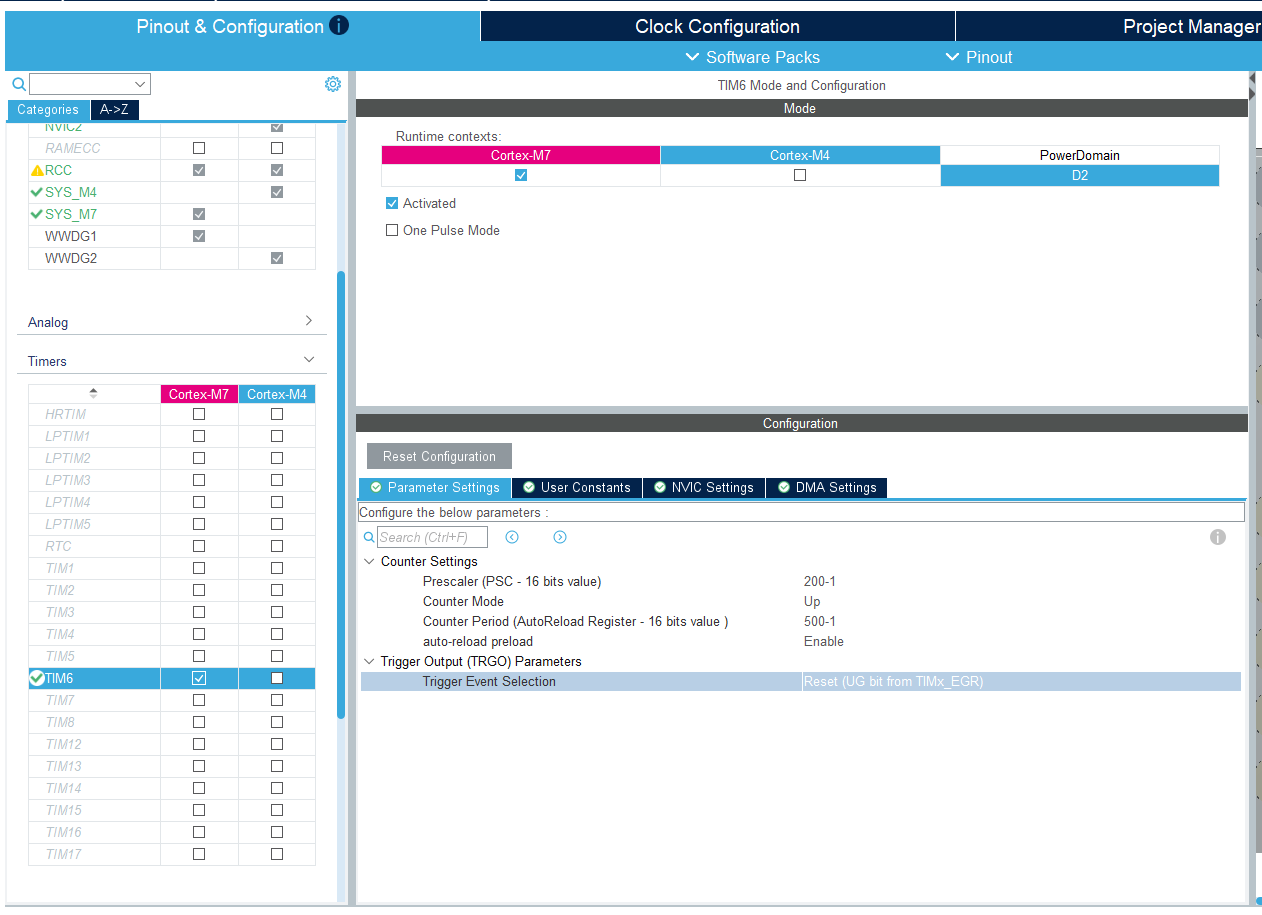1262x915 pixels.
Task: Click the auto-reload preload Enable value
Action: [824, 641]
